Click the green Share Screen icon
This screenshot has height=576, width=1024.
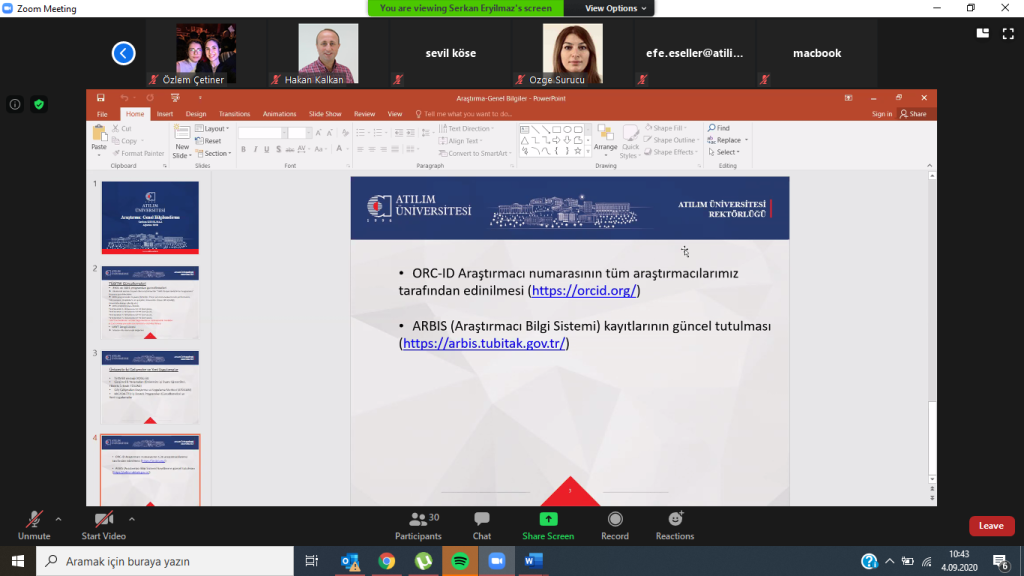pyautogui.click(x=548, y=520)
